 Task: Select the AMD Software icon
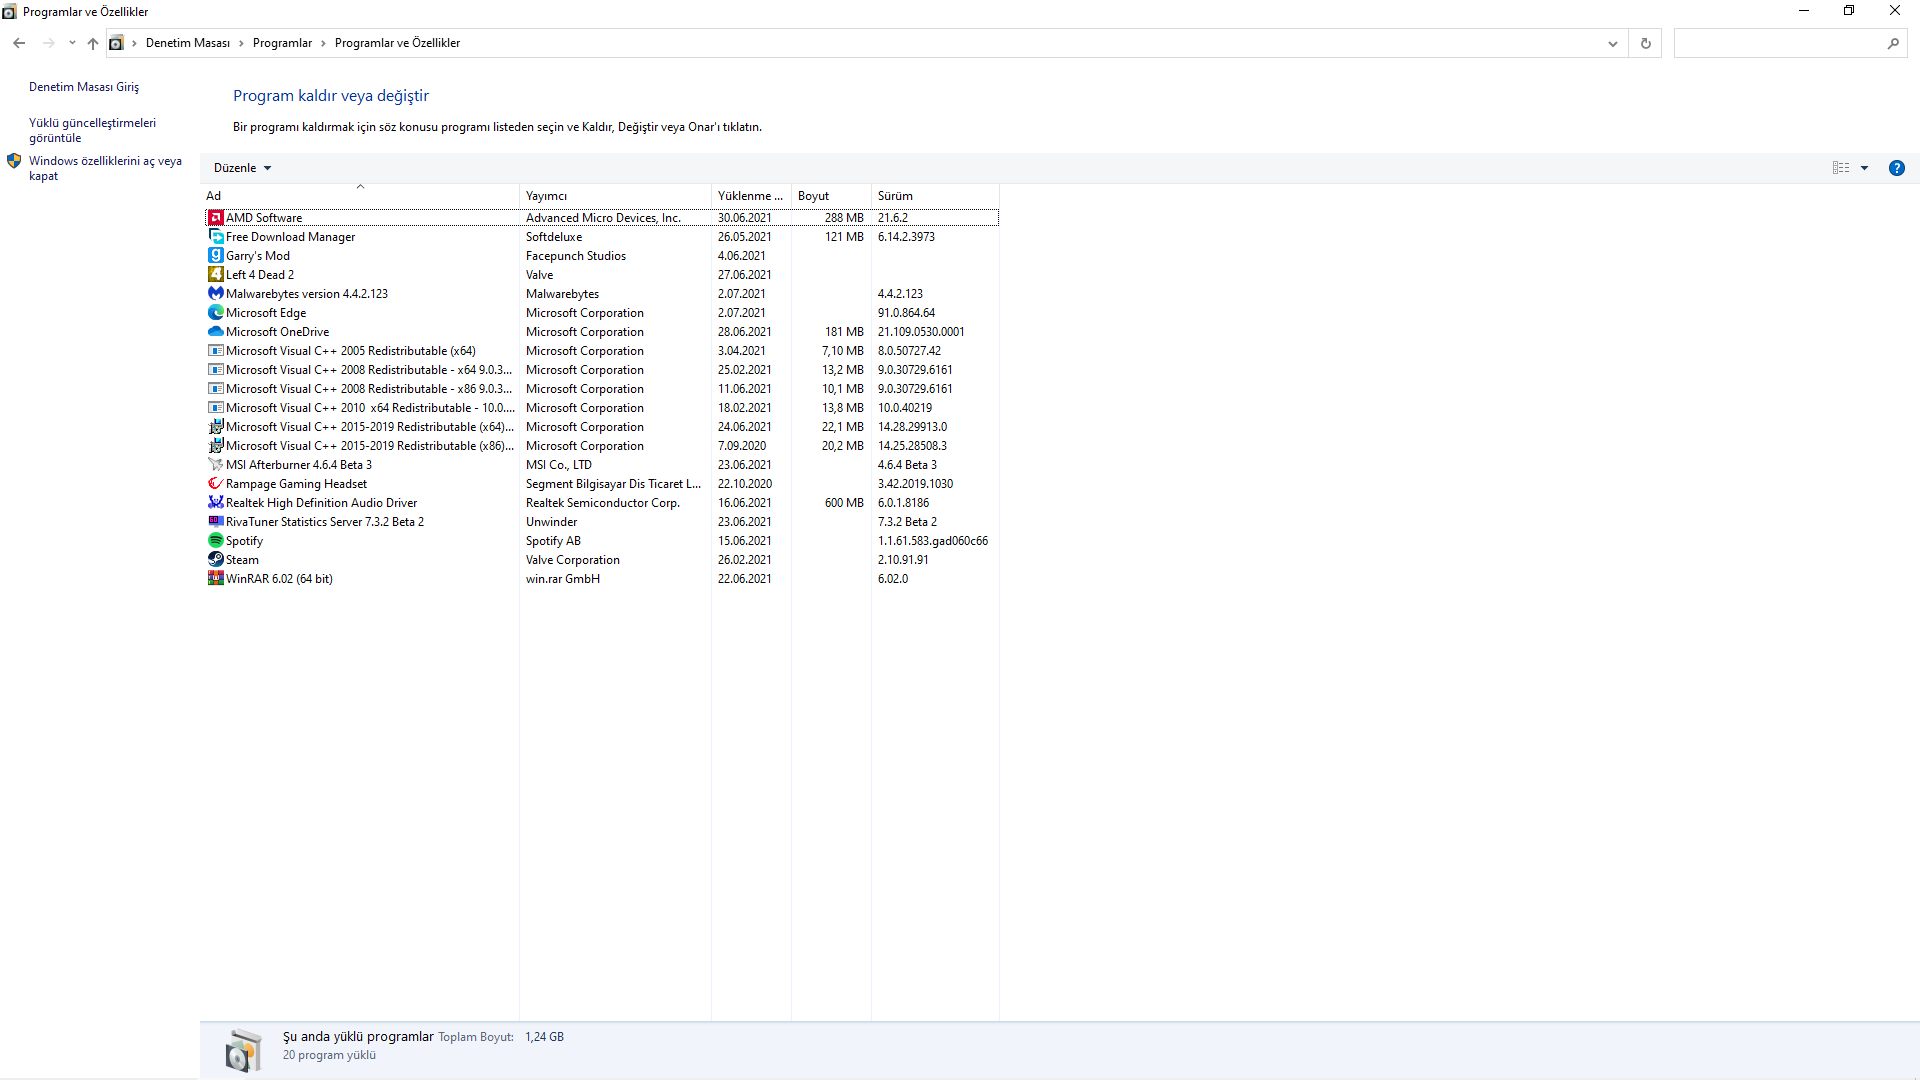click(215, 218)
